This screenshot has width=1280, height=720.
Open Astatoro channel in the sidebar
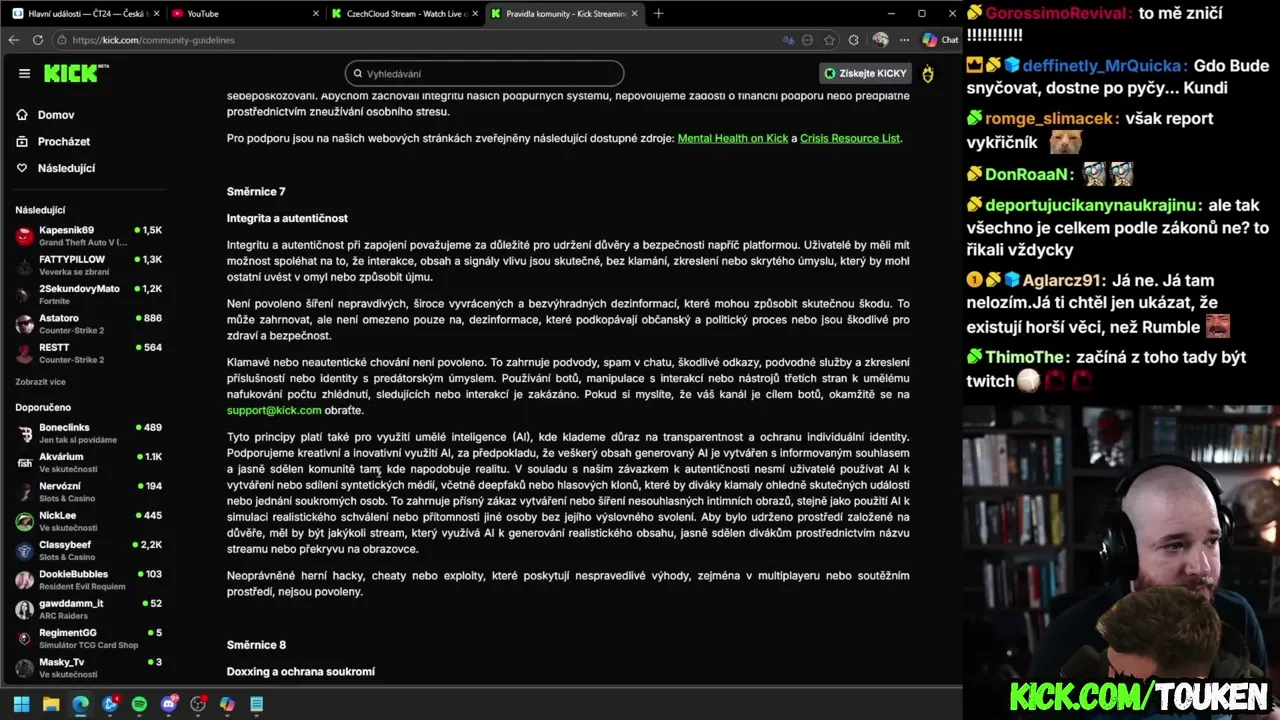click(x=88, y=324)
